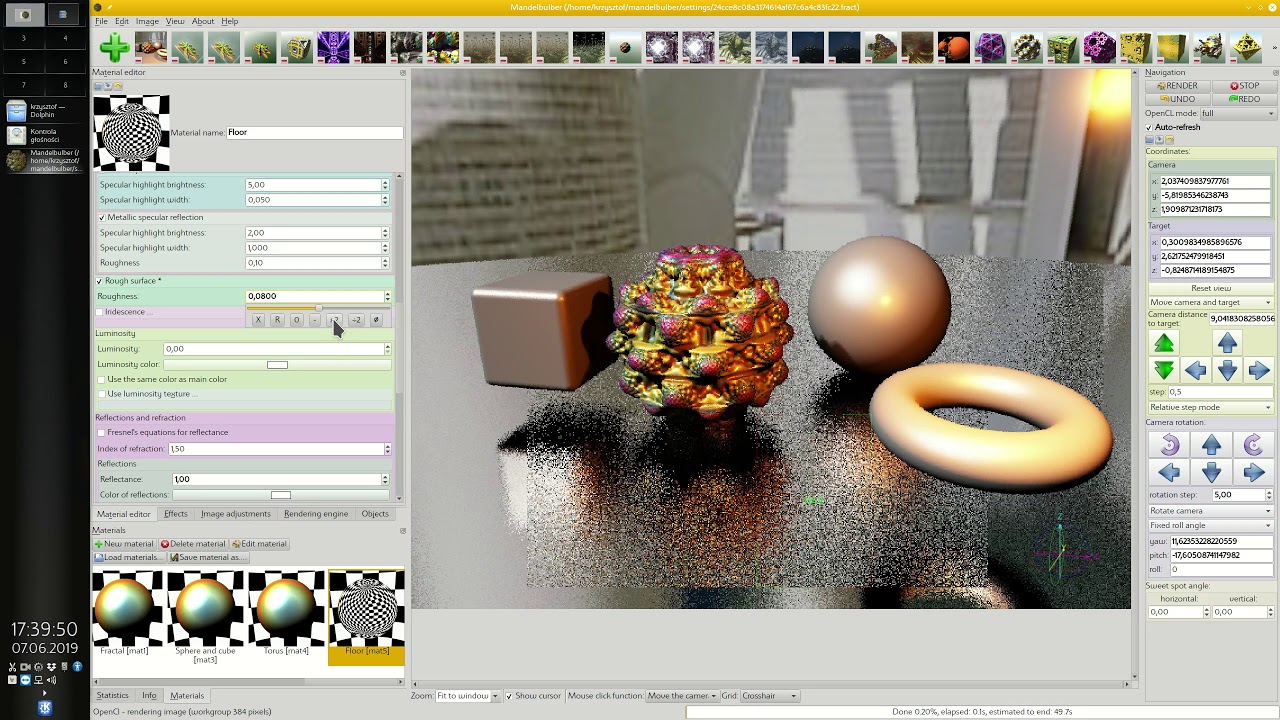
Task: Switch to the Rendering engine tab
Action: [x=316, y=514]
